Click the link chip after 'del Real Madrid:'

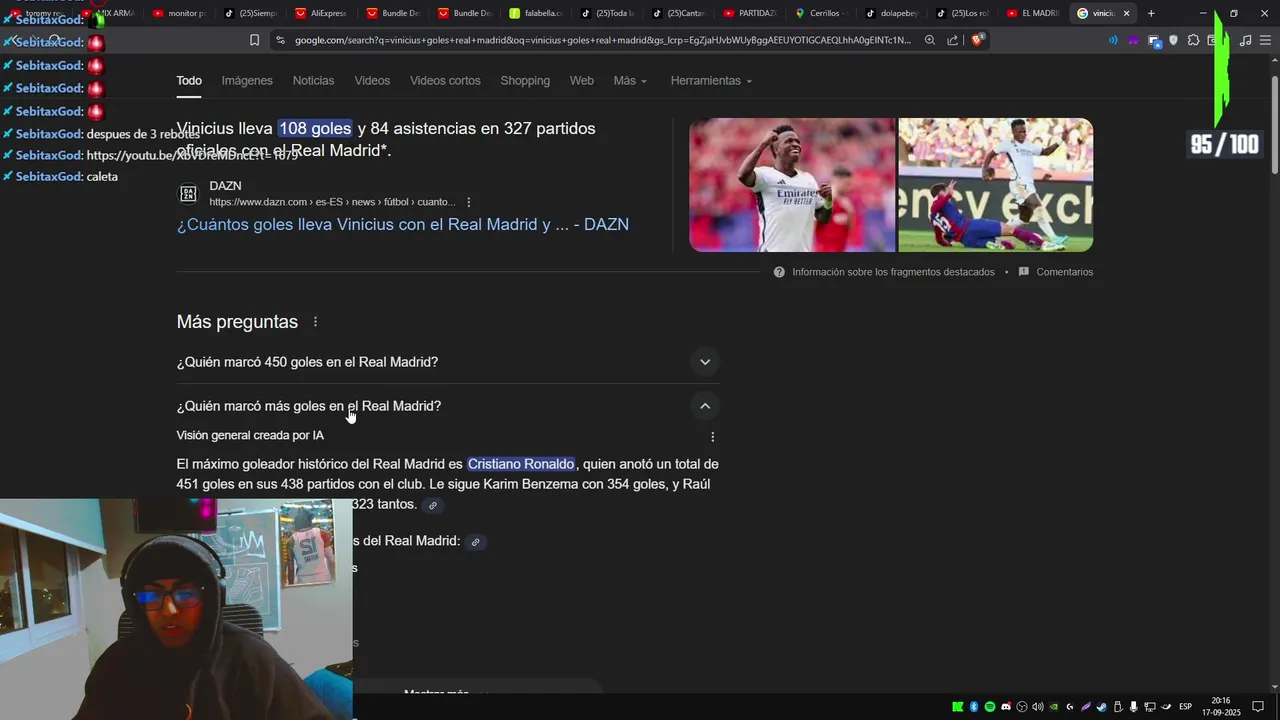[476, 542]
